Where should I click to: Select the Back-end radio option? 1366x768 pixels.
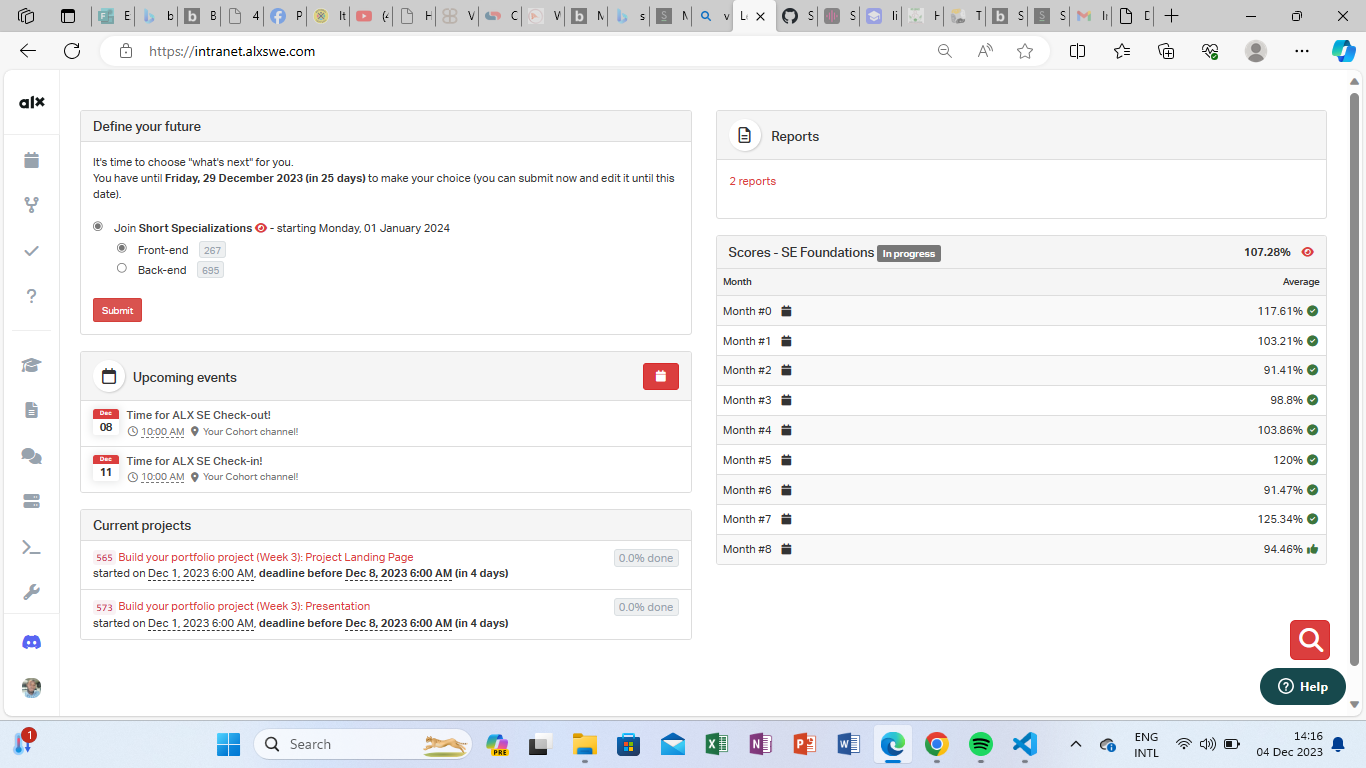coord(122,268)
